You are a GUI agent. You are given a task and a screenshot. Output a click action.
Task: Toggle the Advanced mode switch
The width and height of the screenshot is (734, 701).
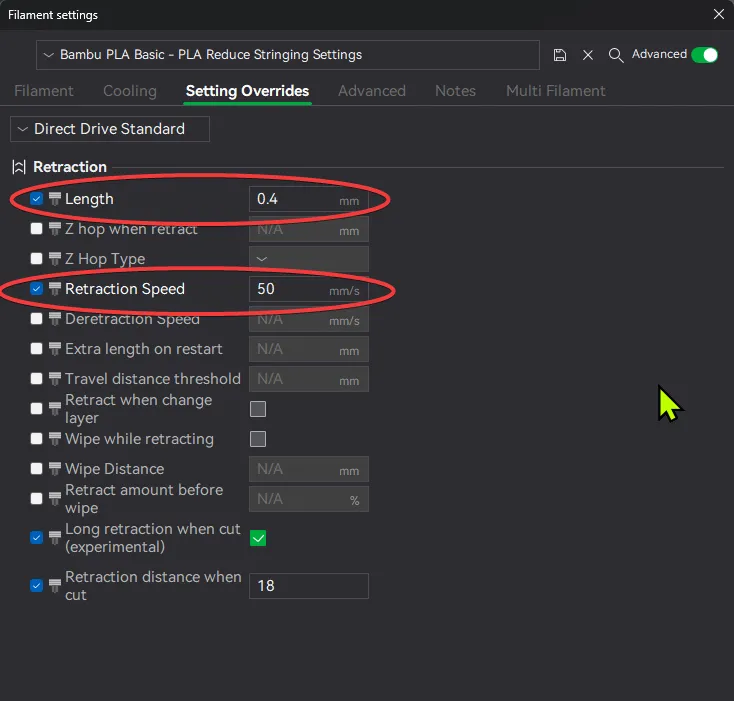[x=705, y=55]
